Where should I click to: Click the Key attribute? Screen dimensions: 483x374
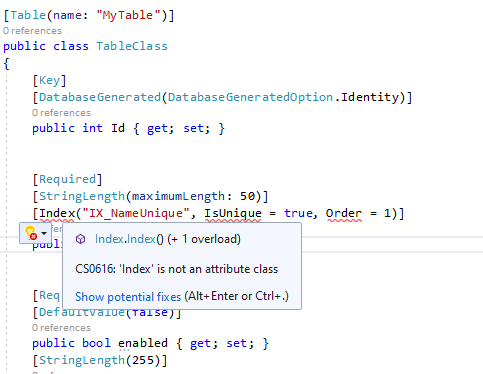[x=49, y=80]
